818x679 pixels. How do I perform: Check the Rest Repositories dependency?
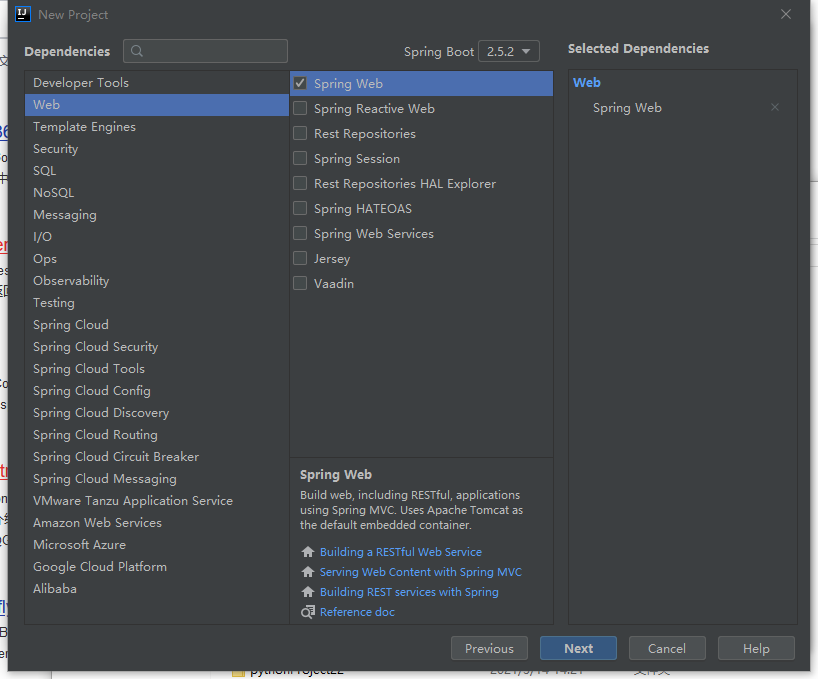pos(300,133)
